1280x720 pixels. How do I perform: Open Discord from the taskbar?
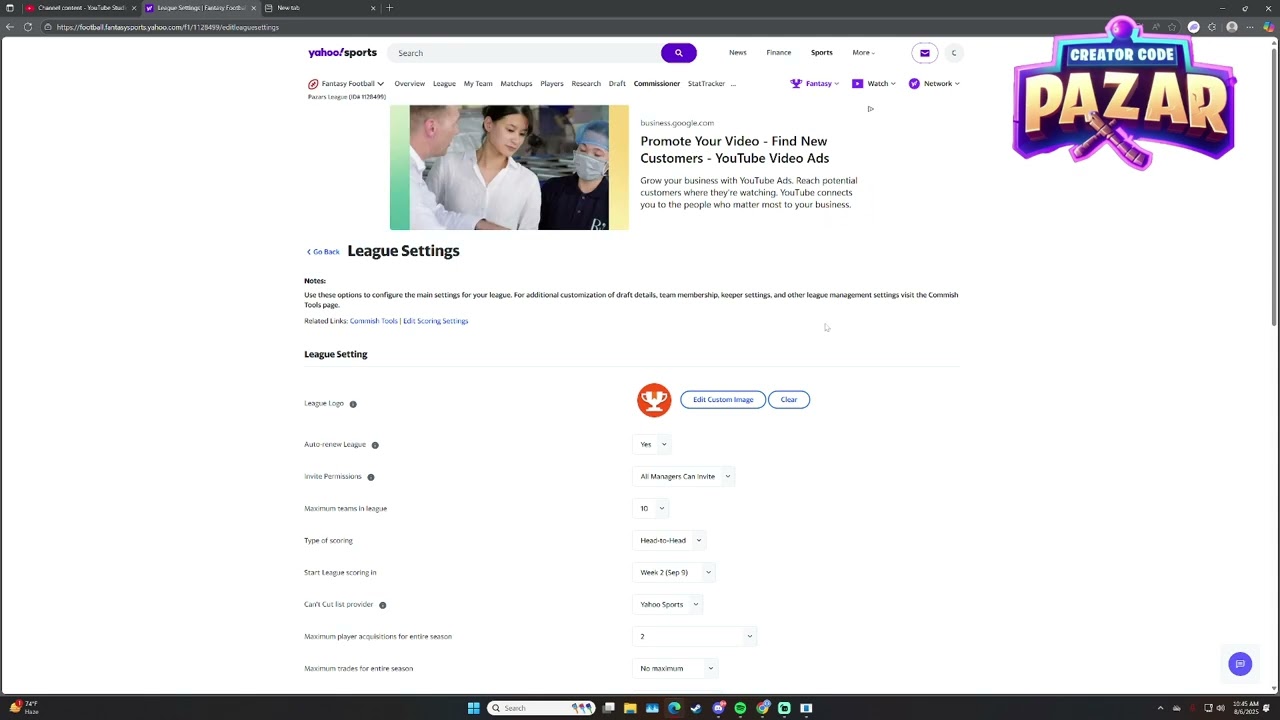[718, 708]
